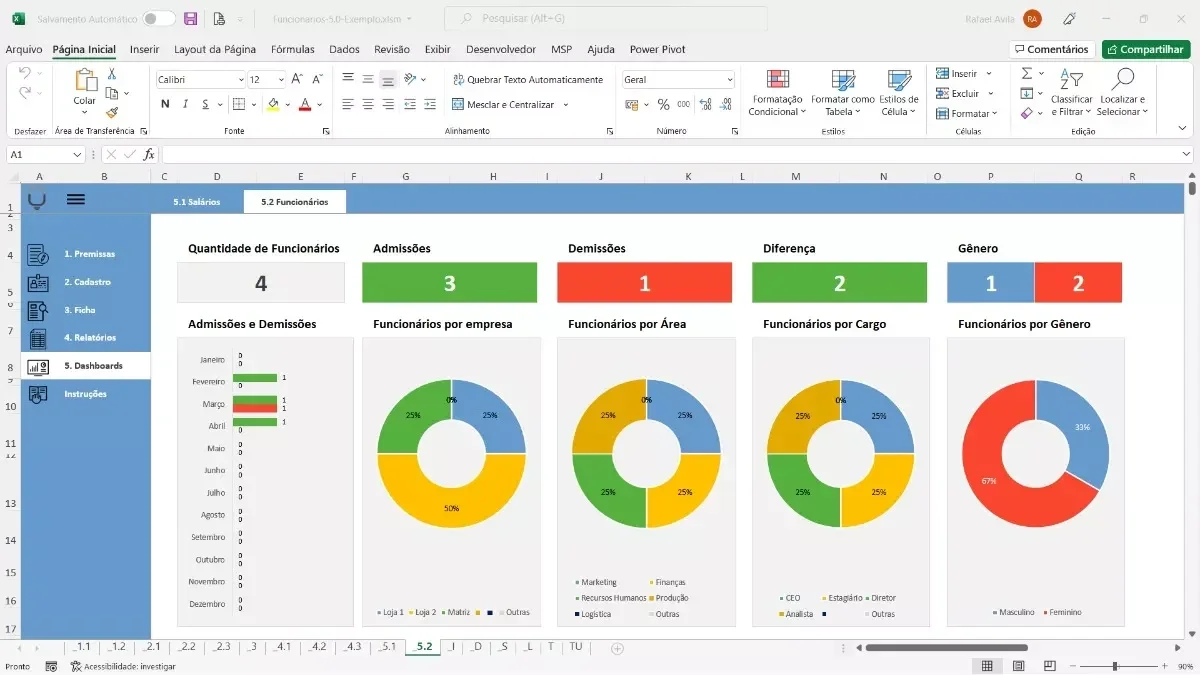
Task: Click the Compartilhar button
Action: click(1146, 49)
